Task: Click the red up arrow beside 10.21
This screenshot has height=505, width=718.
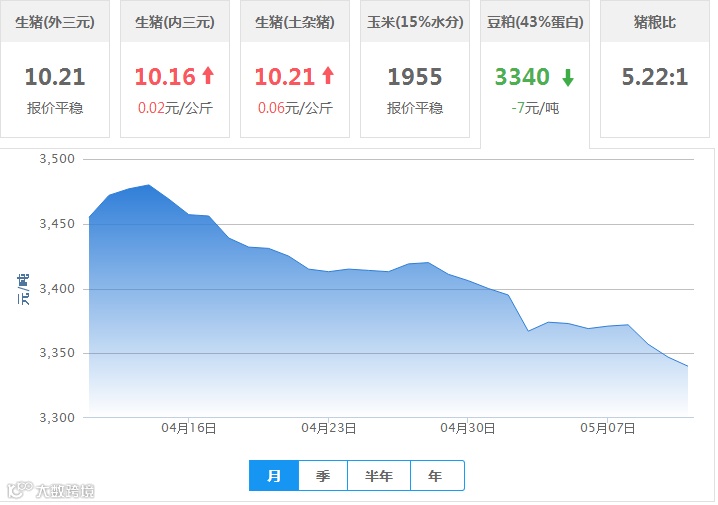Action: (x=328, y=76)
